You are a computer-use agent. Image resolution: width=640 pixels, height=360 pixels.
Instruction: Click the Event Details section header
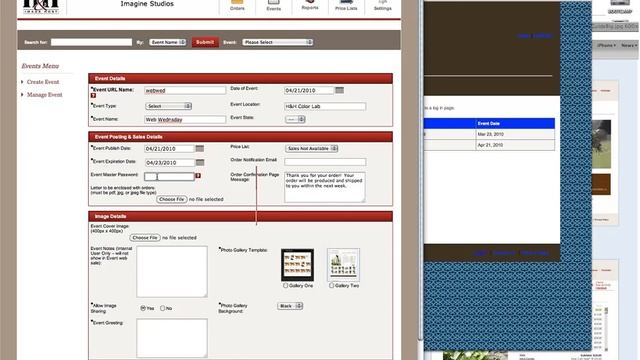pos(240,78)
